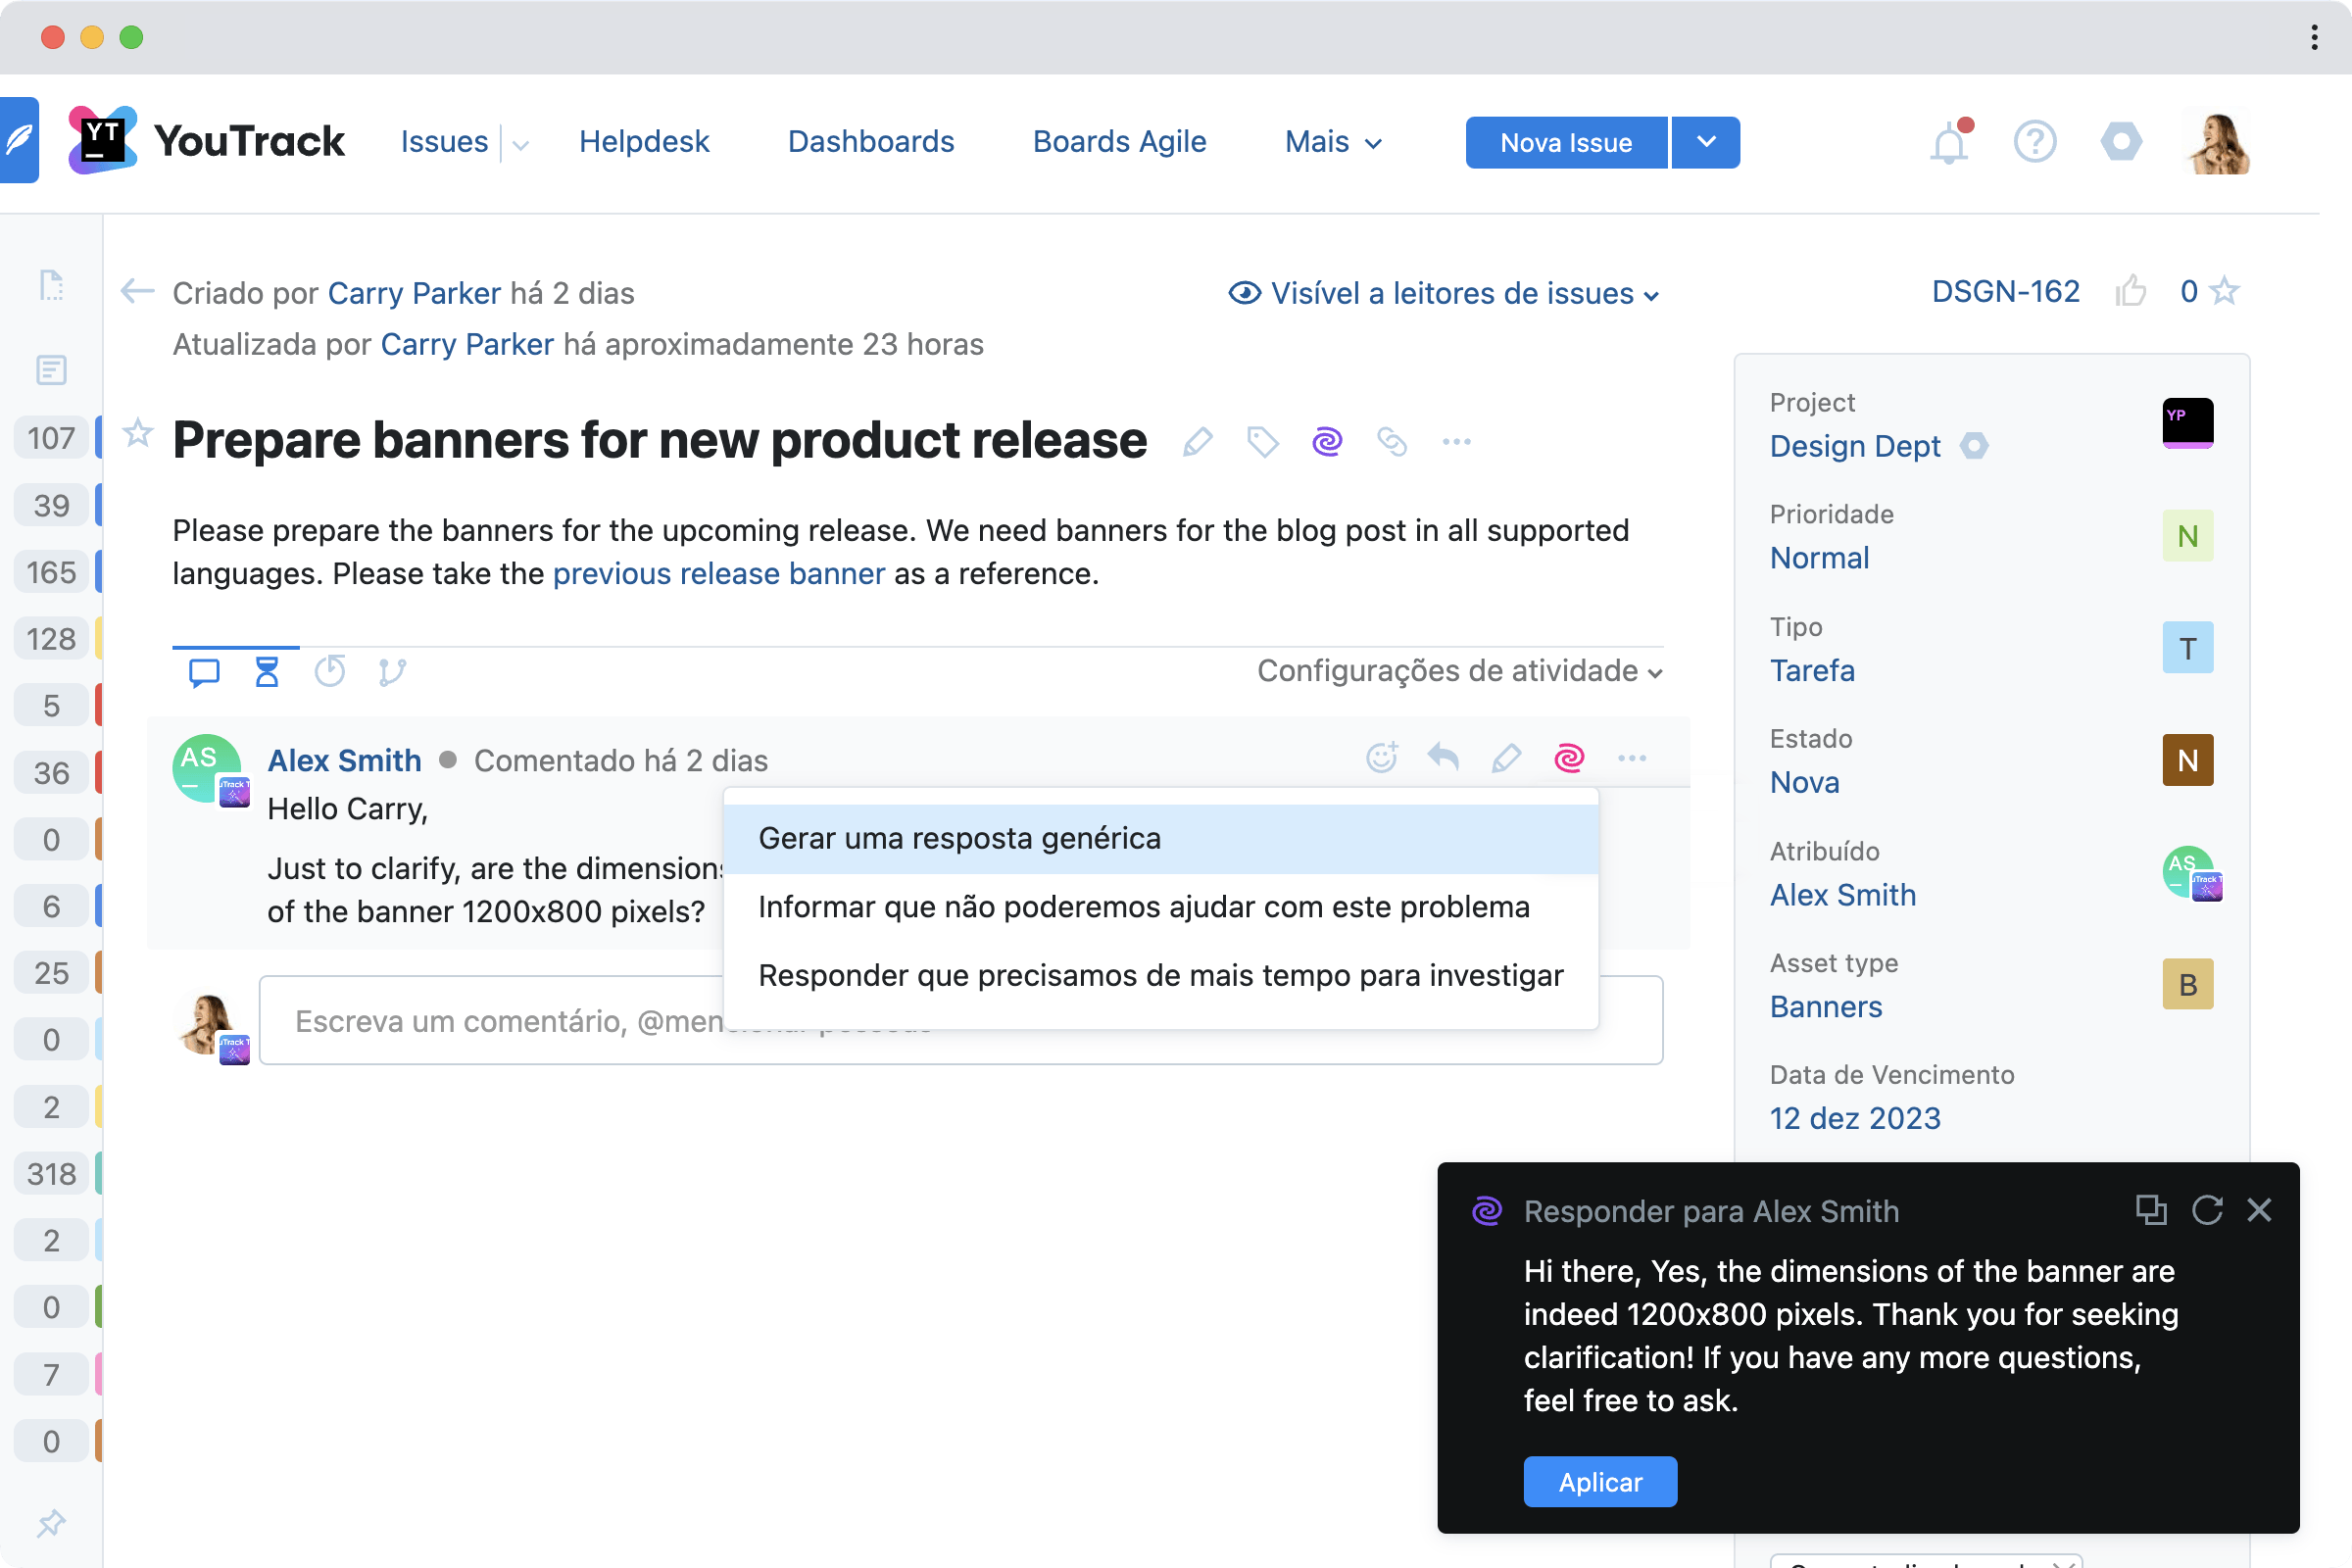Toggle the thumbs-up vote for DSGN-162

pyautogui.click(x=2131, y=291)
